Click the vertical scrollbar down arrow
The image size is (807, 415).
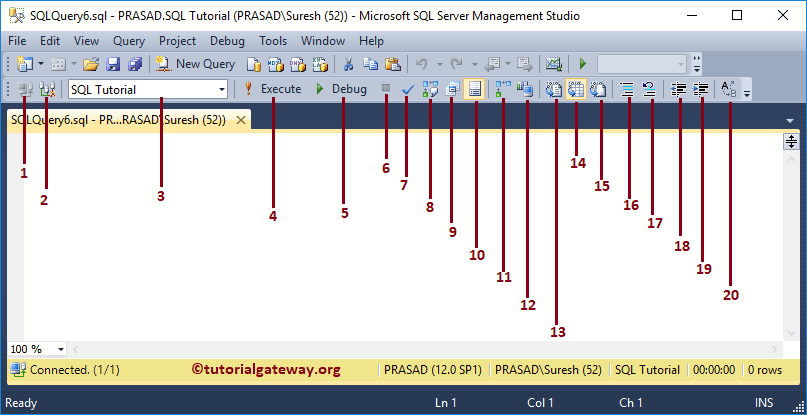coord(791,333)
